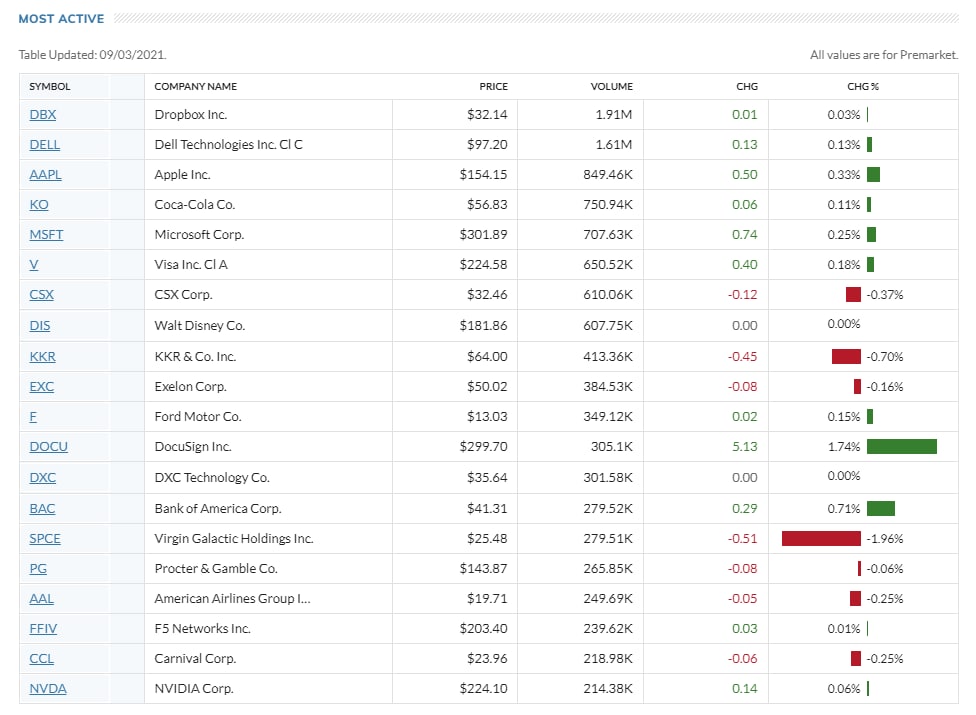
Task: Go to the DXC quote page
Action: coord(42,477)
